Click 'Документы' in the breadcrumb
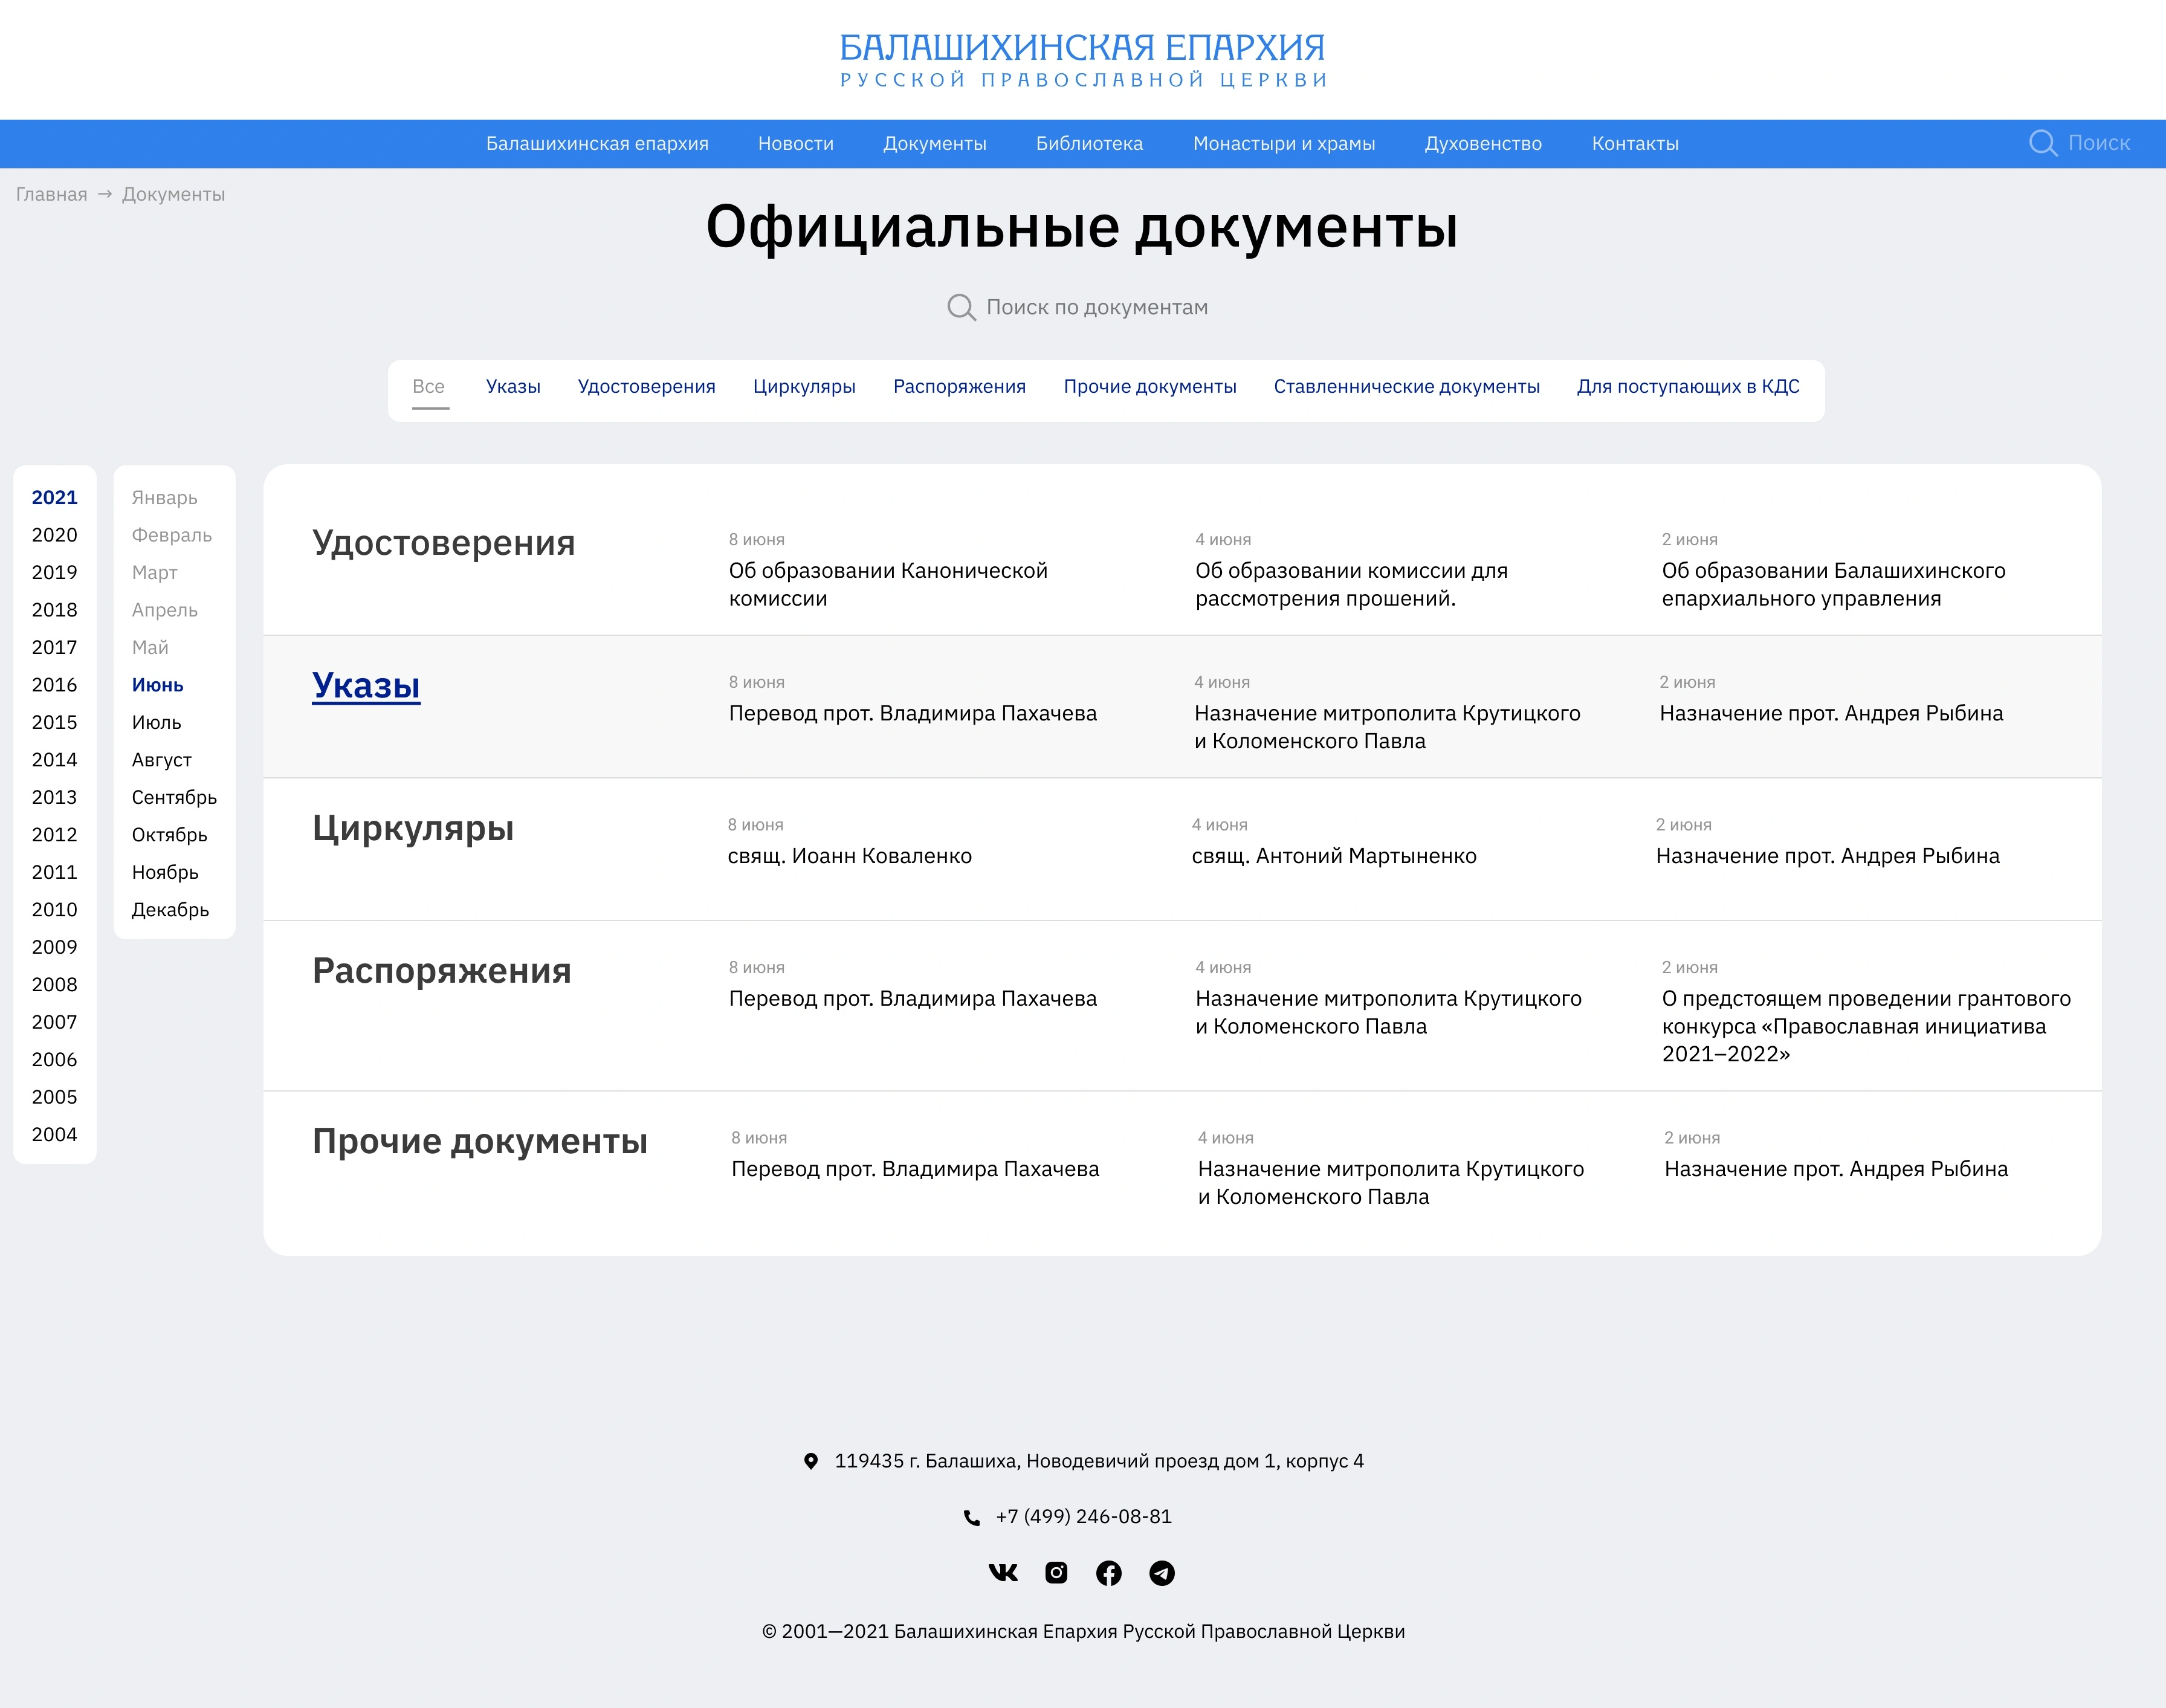The height and width of the screenshot is (1708, 2166). point(173,194)
